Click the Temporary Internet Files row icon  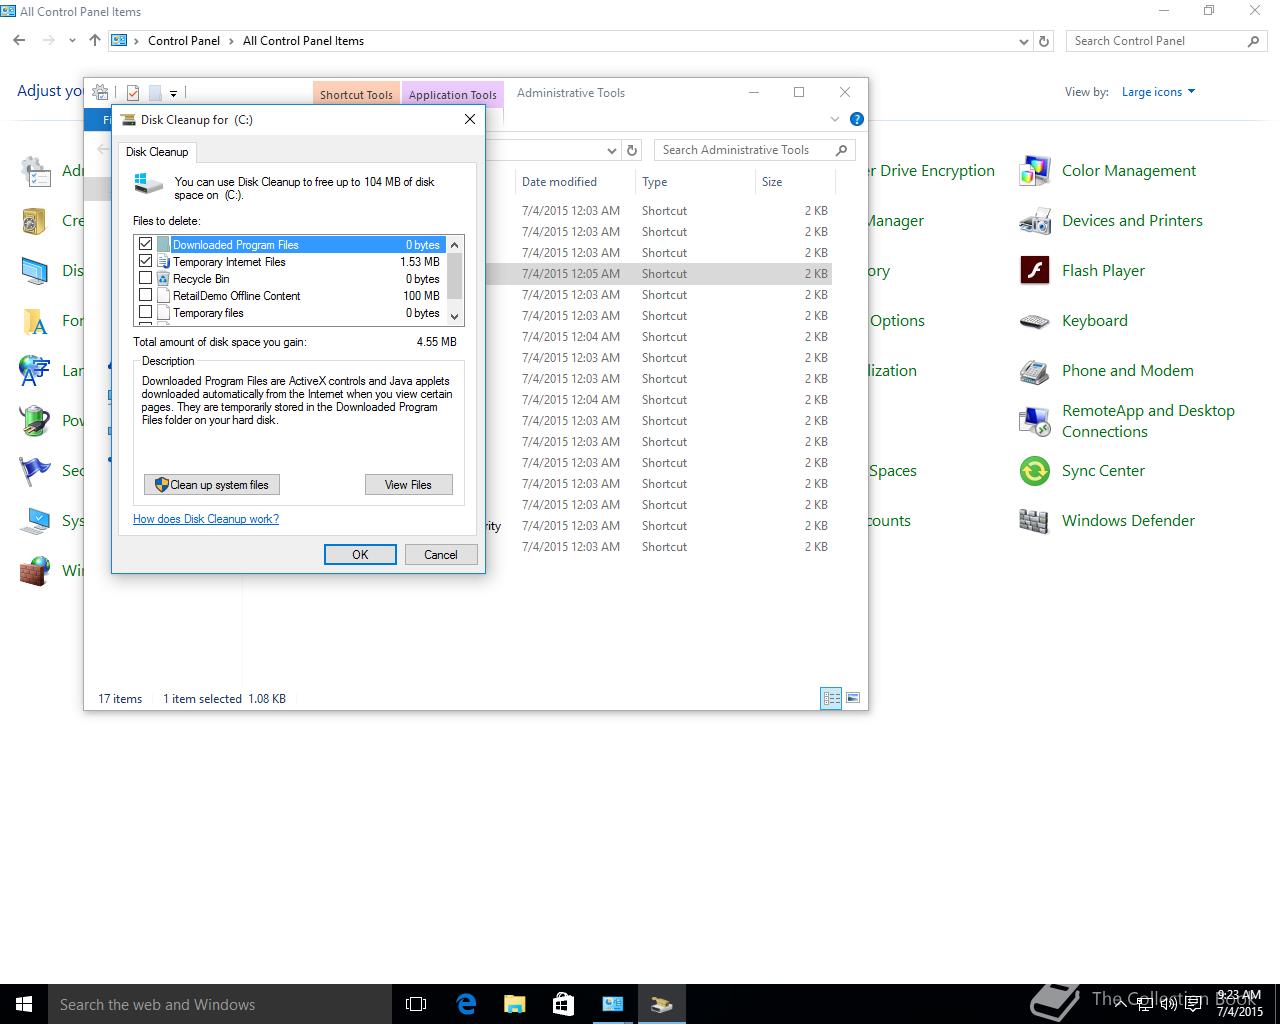[x=163, y=262]
